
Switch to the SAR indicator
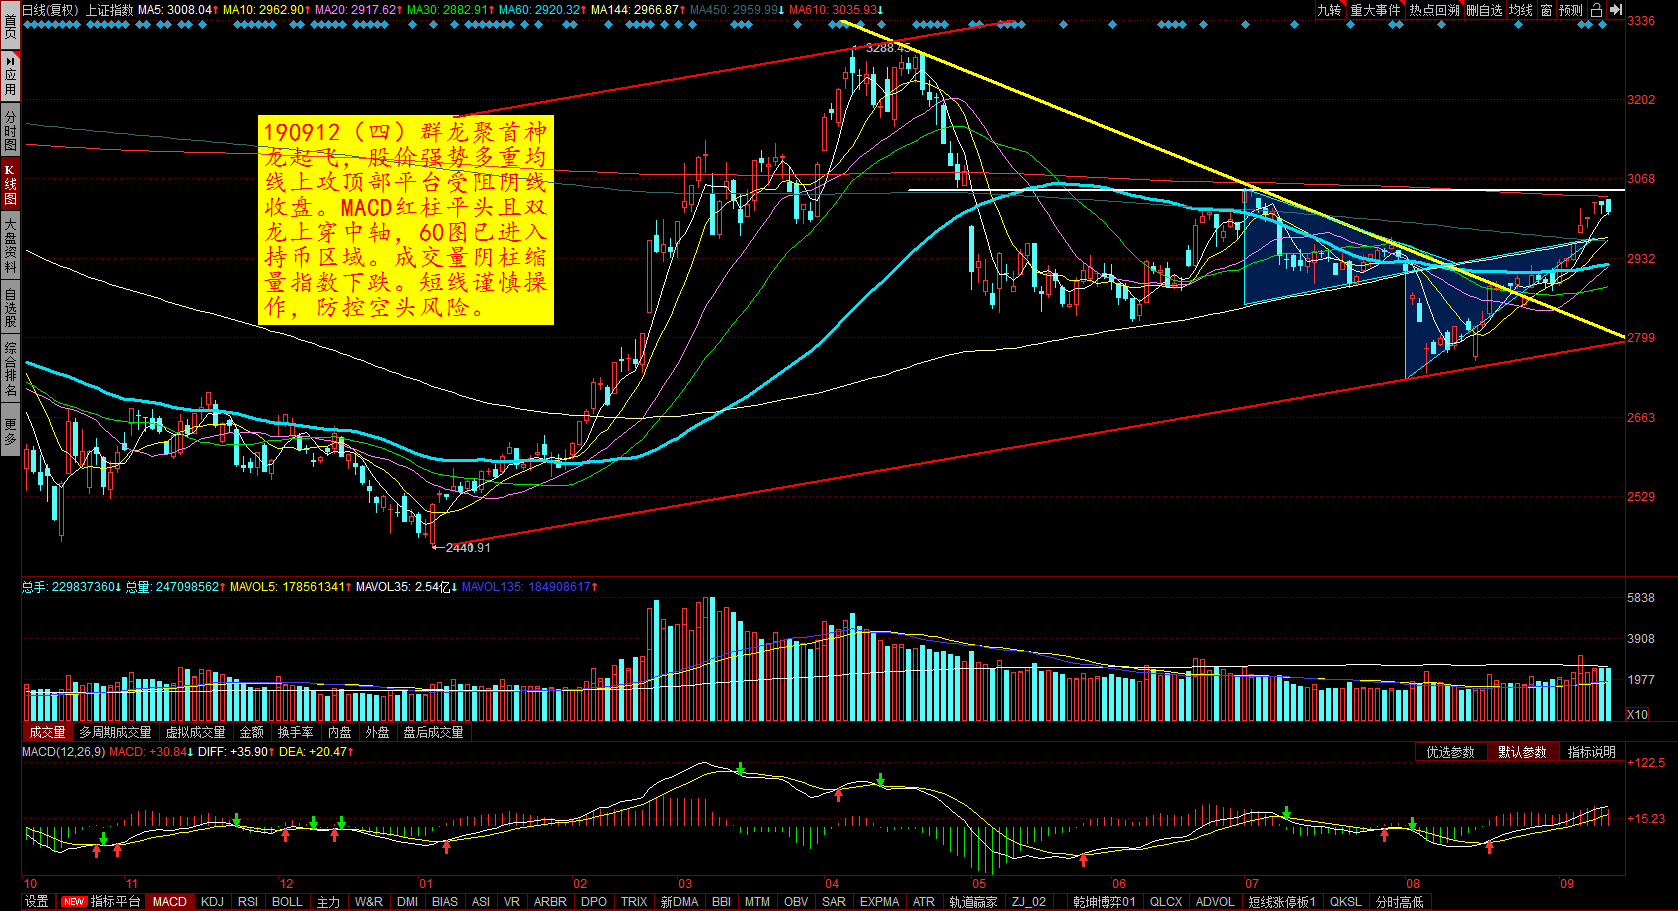point(834,901)
